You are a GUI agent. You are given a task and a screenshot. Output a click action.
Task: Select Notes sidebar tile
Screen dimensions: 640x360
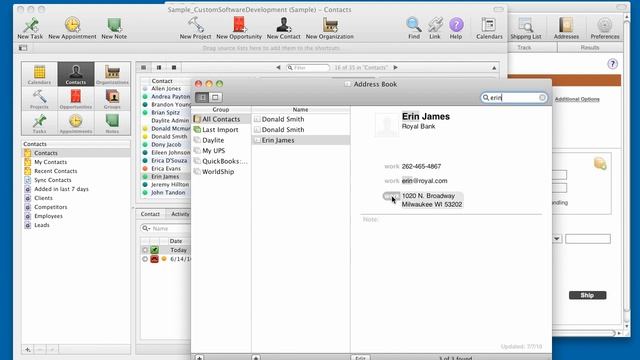[x=112, y=123]
